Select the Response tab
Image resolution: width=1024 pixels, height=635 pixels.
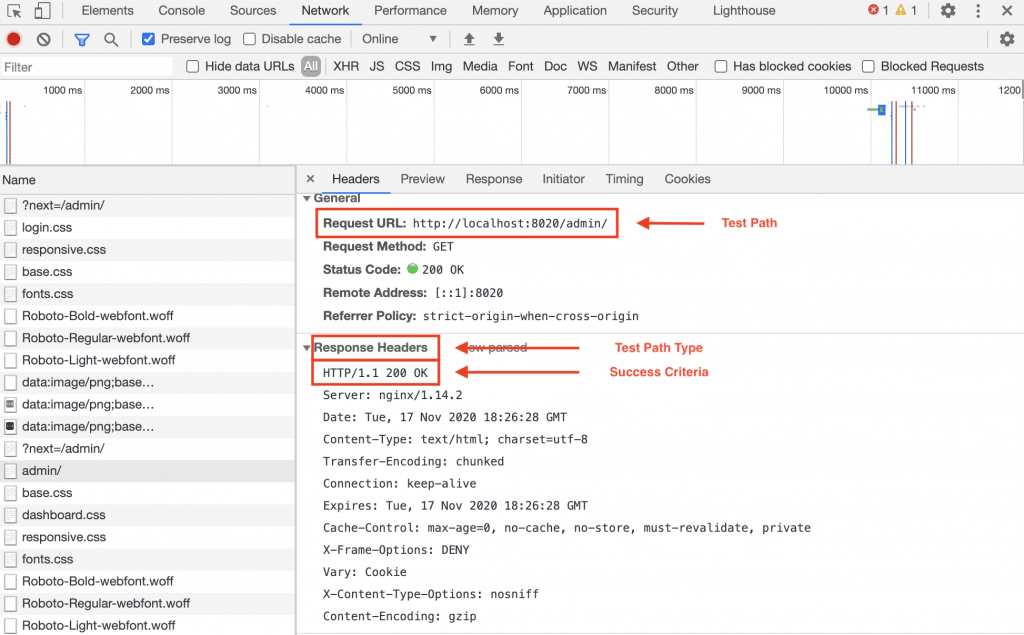(494, 179)
